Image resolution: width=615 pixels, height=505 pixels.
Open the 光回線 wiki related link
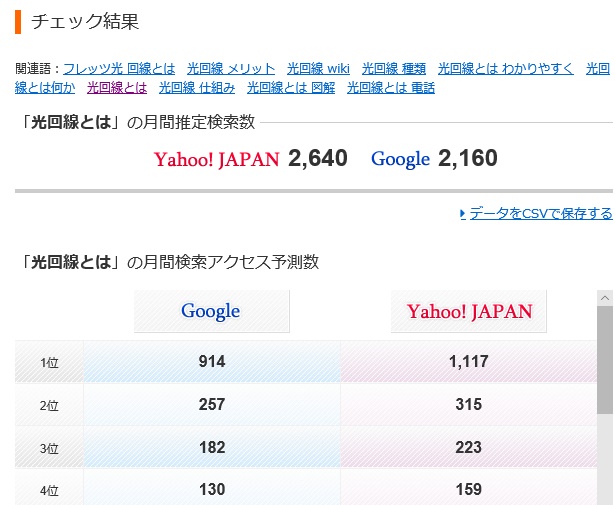click(x=318, y=69)
